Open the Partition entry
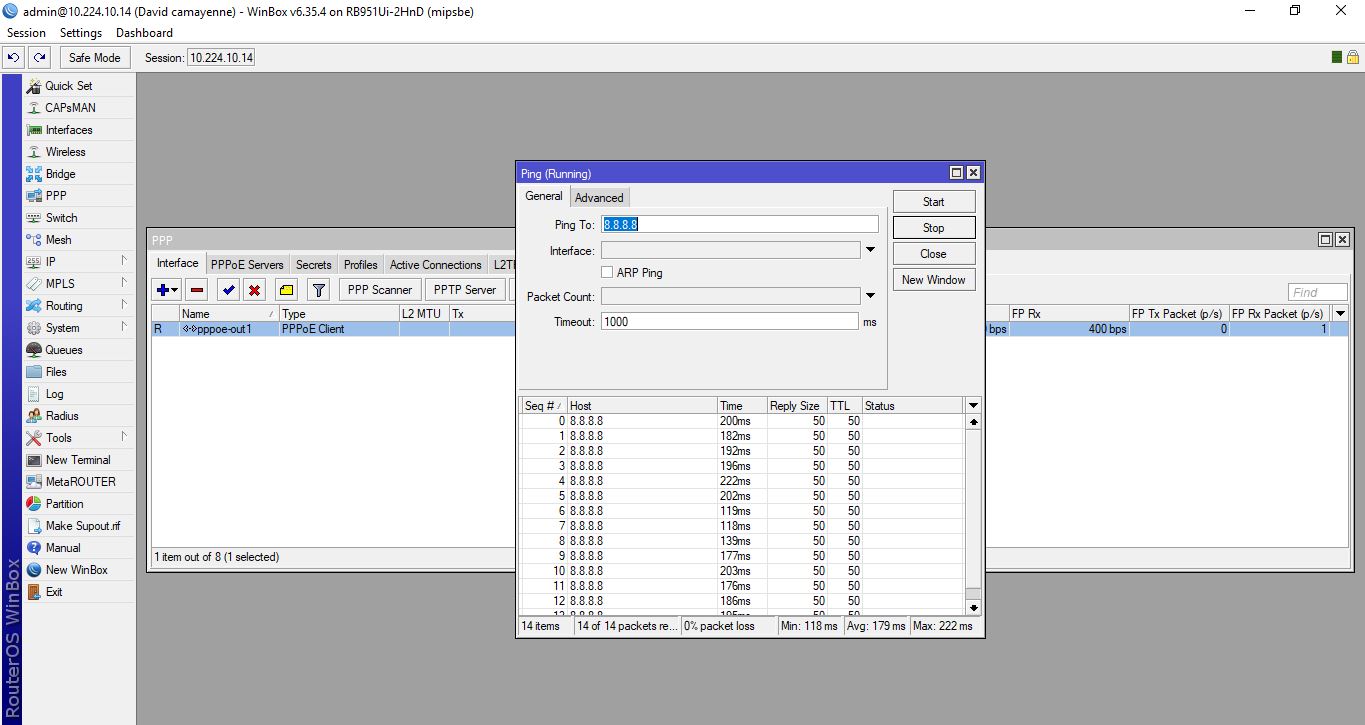Viewport: 1365px width, 725px height. (64, 504)
